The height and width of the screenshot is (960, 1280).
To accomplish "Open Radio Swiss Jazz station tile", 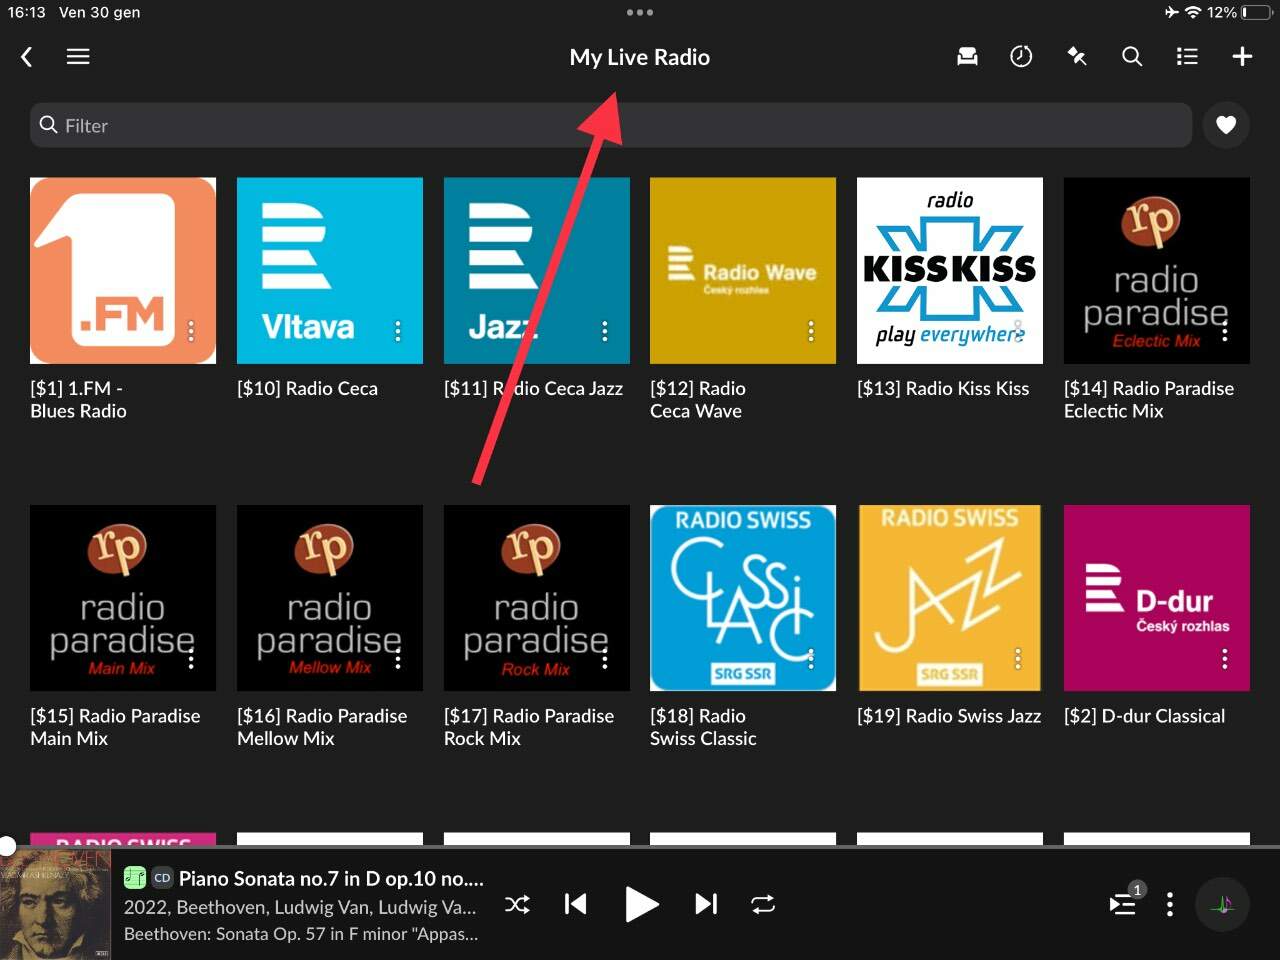I will click(x=949, y=598).
